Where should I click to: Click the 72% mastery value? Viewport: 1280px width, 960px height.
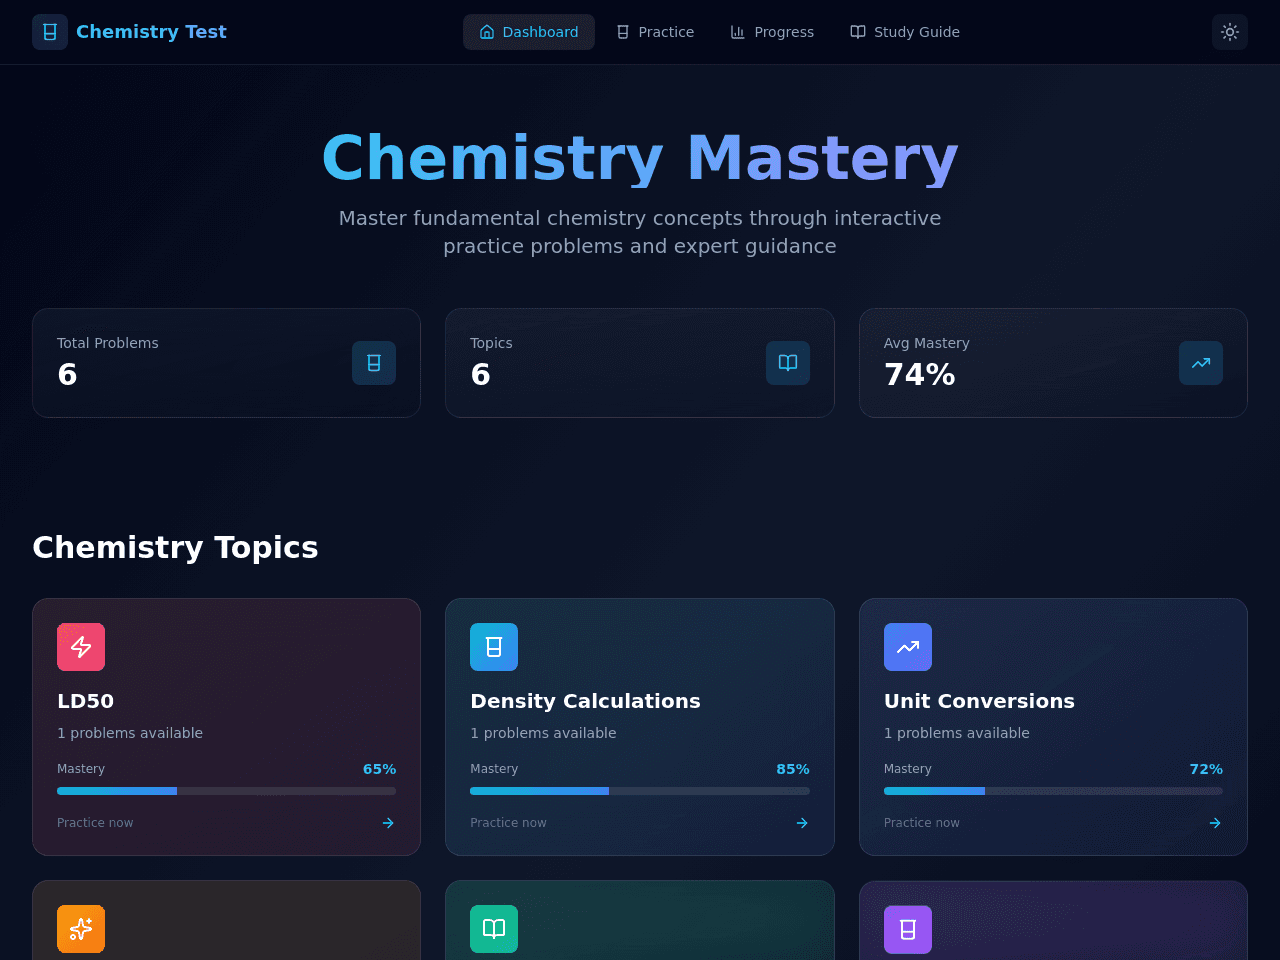pos(1206,769)
